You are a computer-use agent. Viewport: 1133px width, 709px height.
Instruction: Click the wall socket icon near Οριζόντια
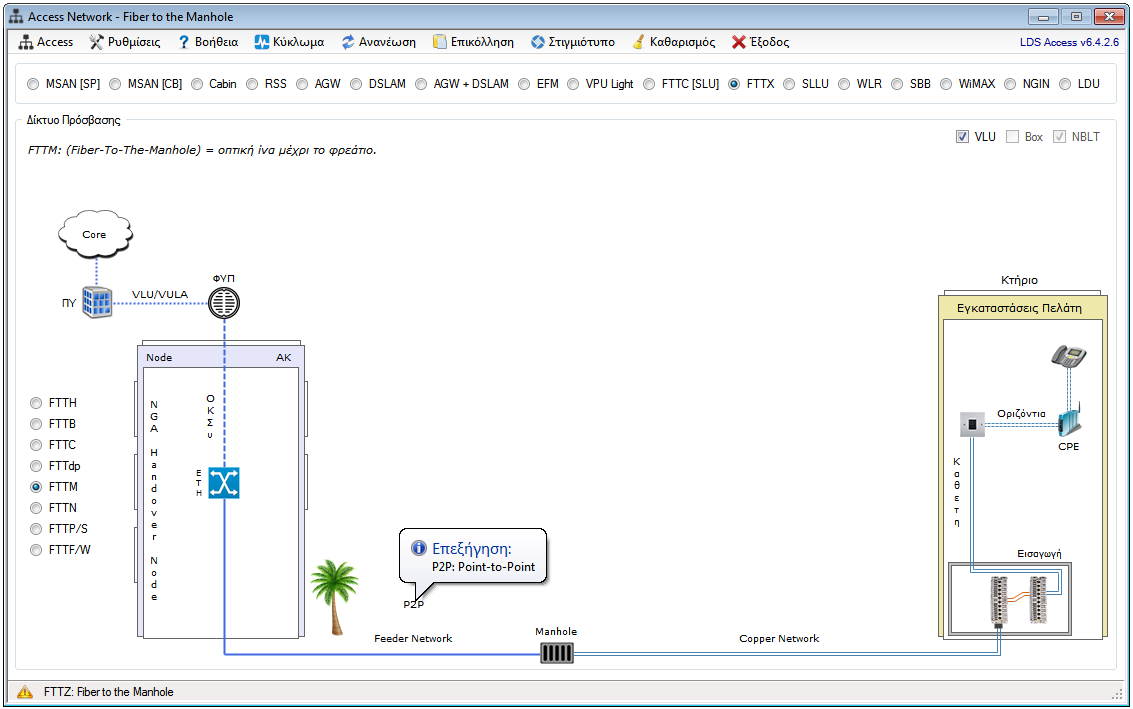pyautogui.click(x=972, y=425)
